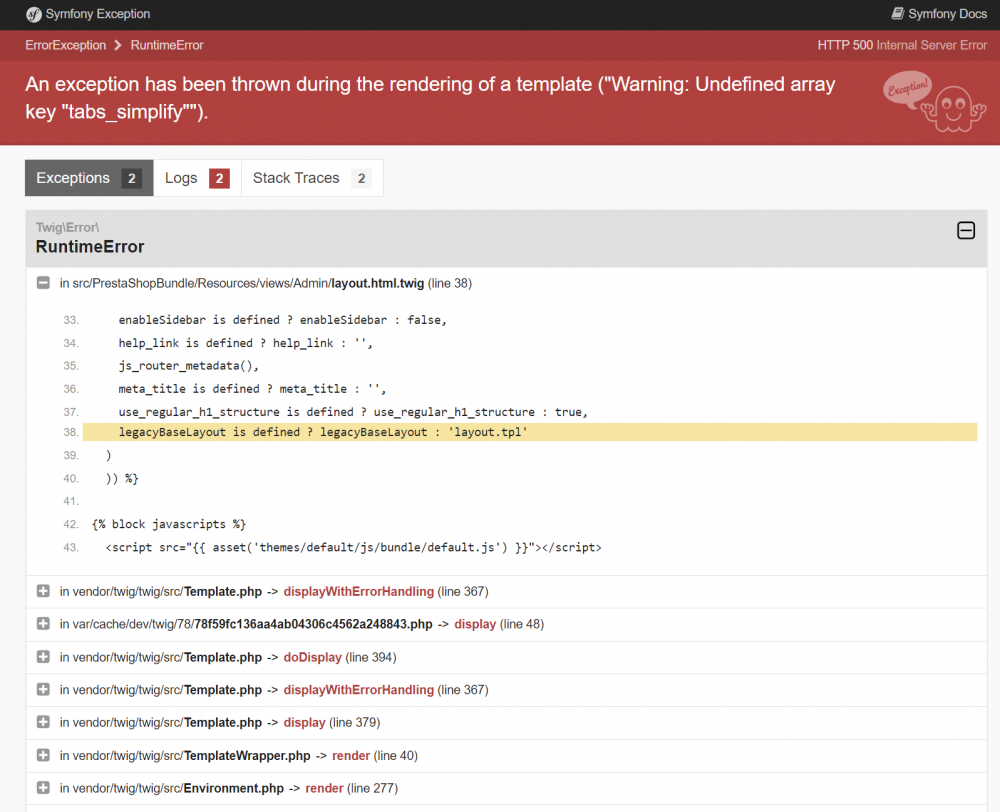
Task: Click code line 42 block javascripts
Action: (169, 524)
